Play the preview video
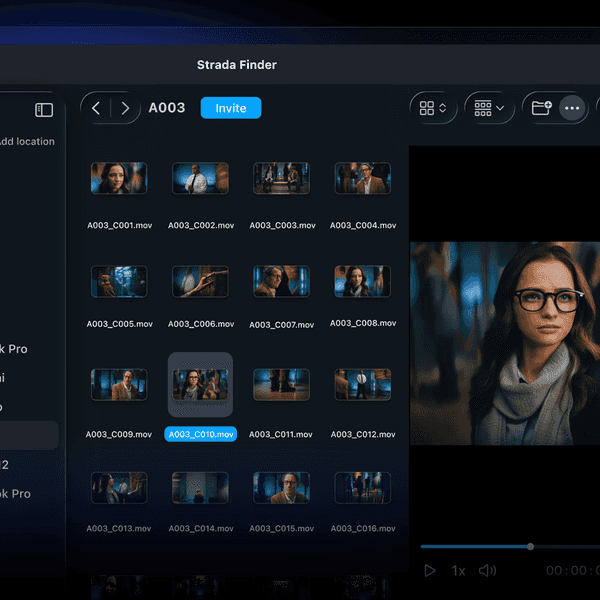This screenshot has height=600, width=600. click(430, 571)
